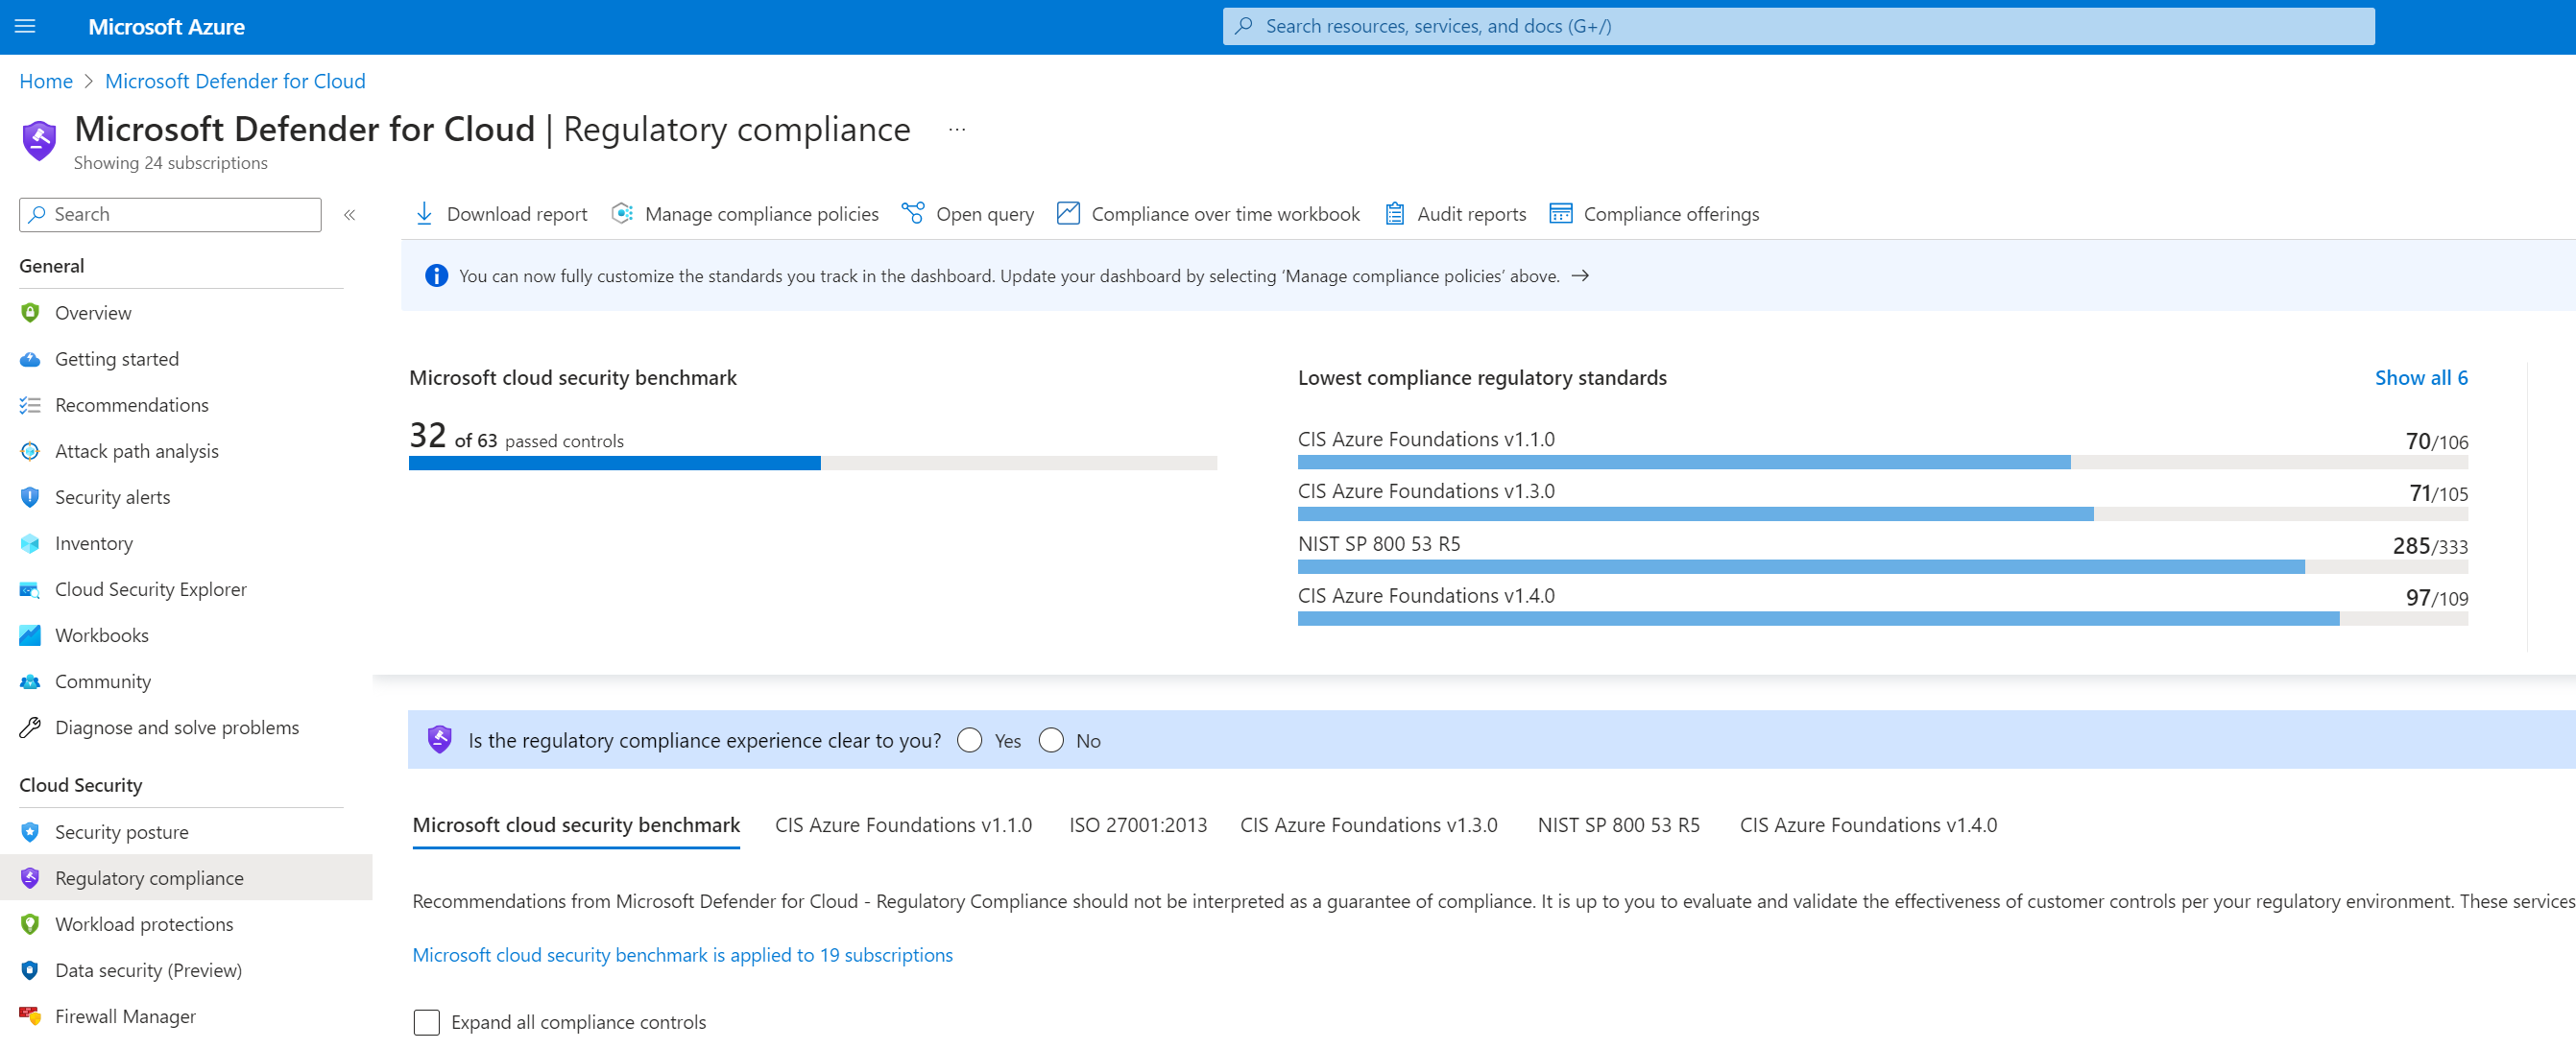
Task: Click the Microsoft Azure logo text
Action: click(x=166, y=27)
